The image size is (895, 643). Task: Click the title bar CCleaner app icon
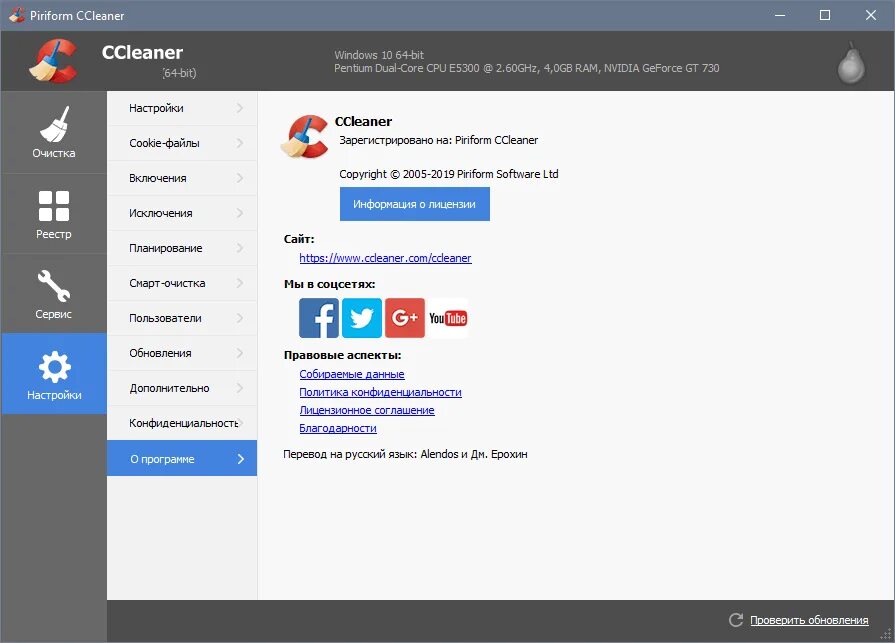point(17,15)
